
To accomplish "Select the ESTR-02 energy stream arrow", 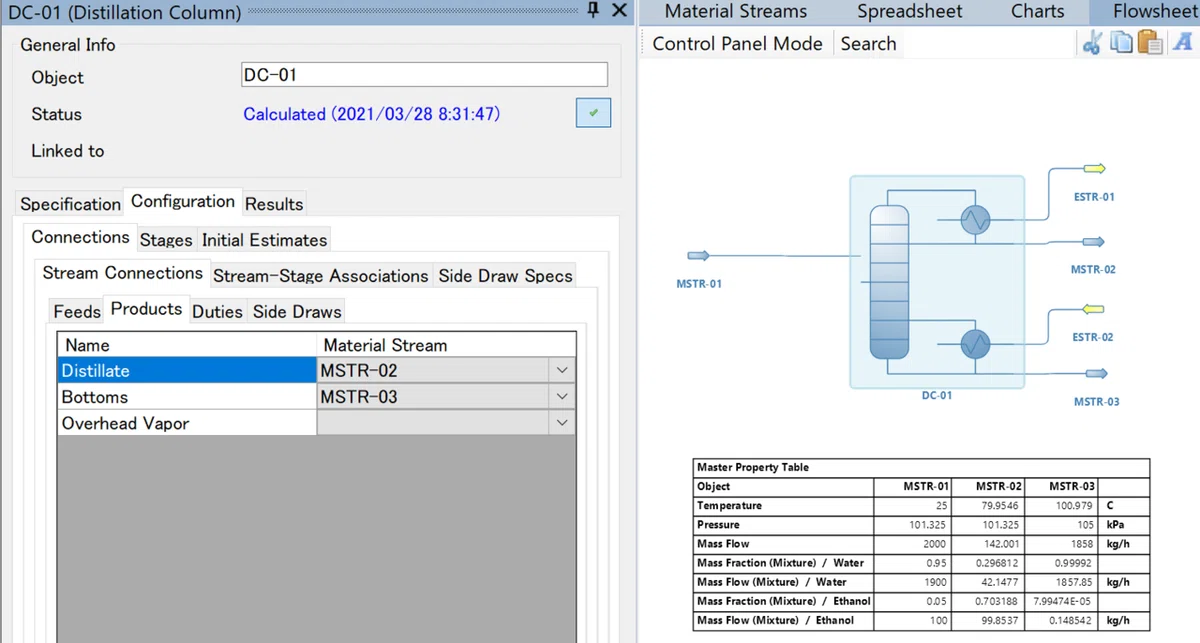I will coord(1093,308).
